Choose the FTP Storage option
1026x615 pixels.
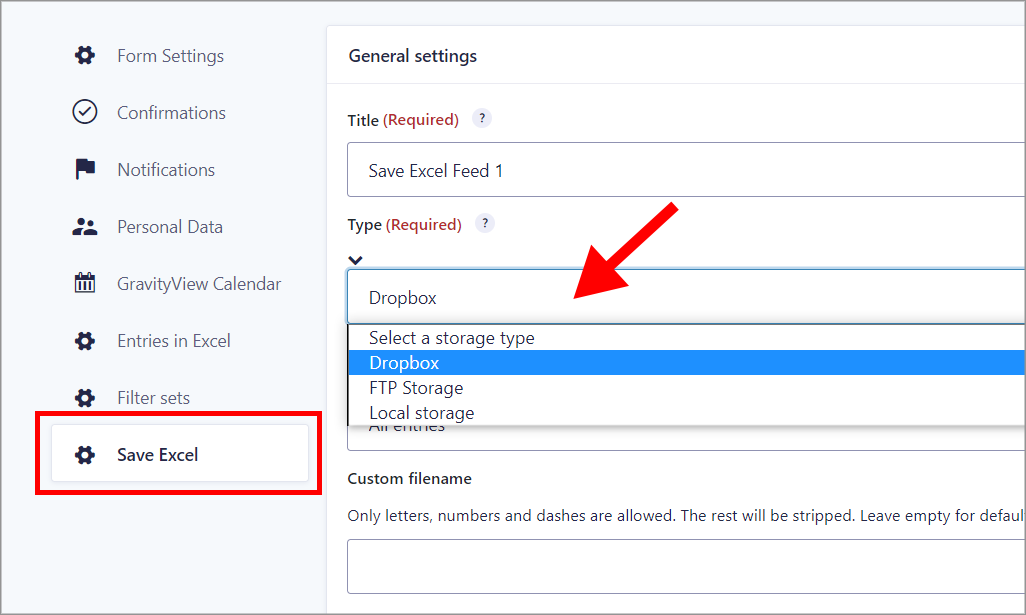tap(687, 387)
